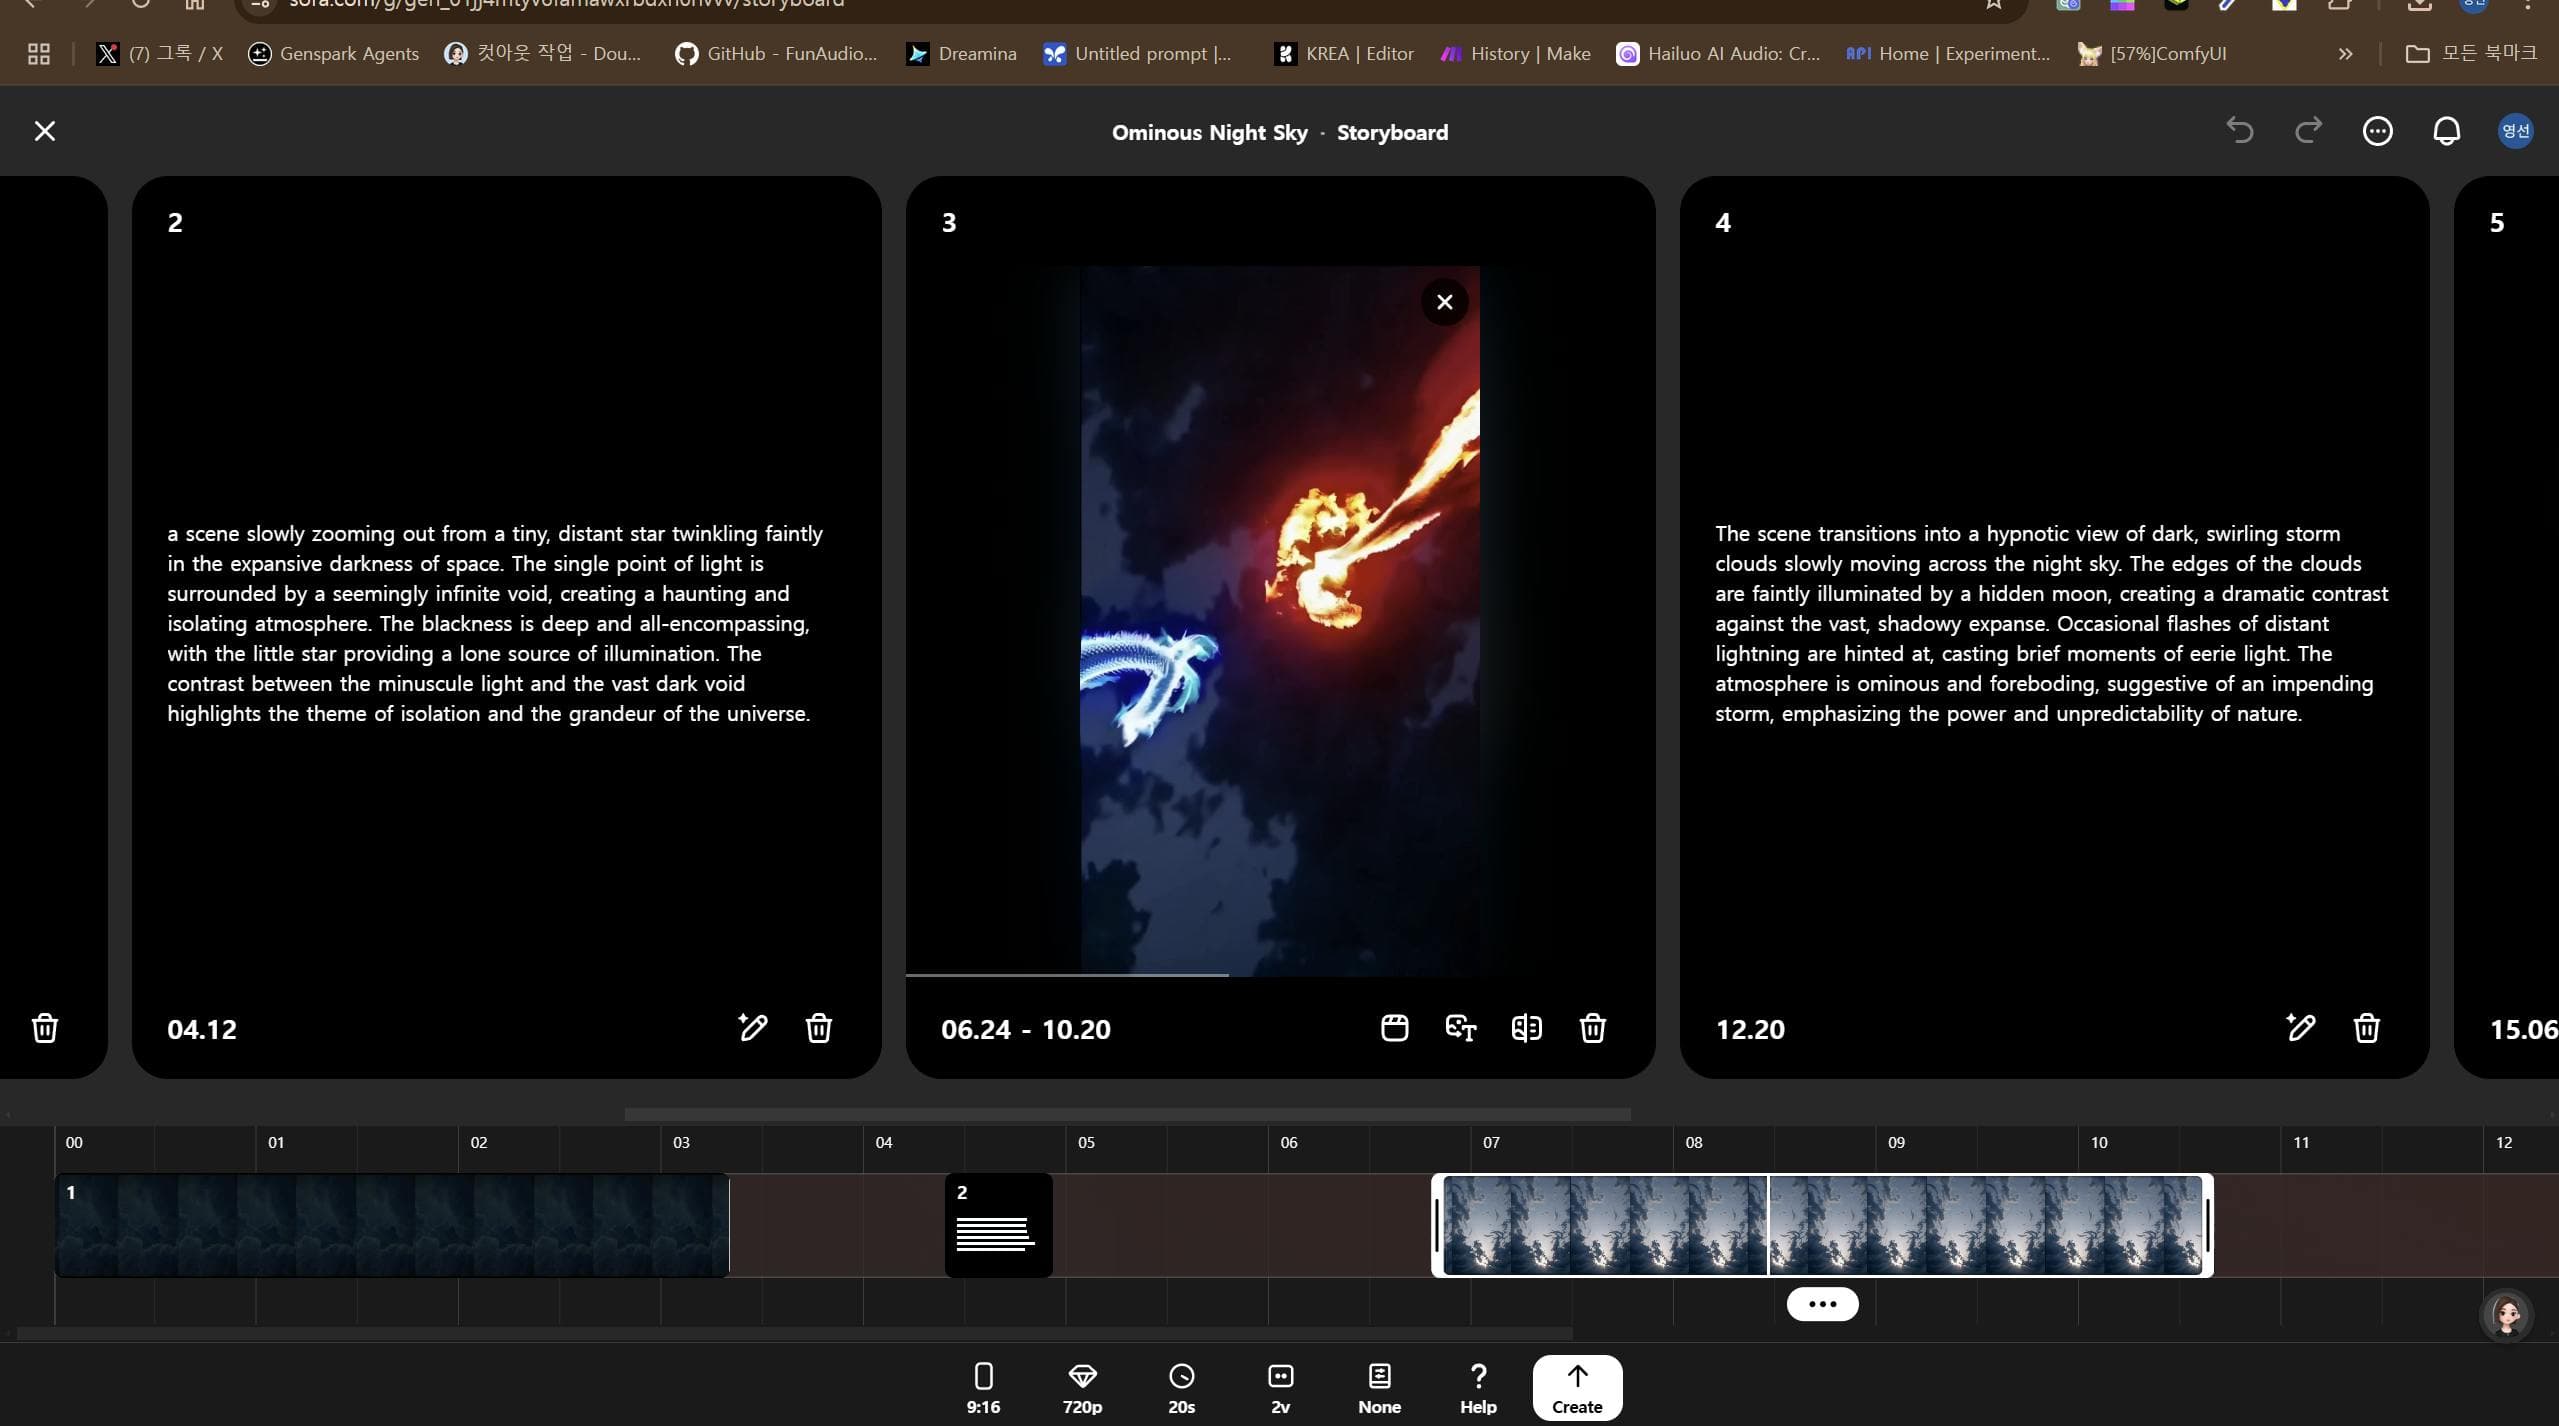Select the selected cloud clip on the timeline
2559x1426 pixels.
(x=1822, y=1225)
